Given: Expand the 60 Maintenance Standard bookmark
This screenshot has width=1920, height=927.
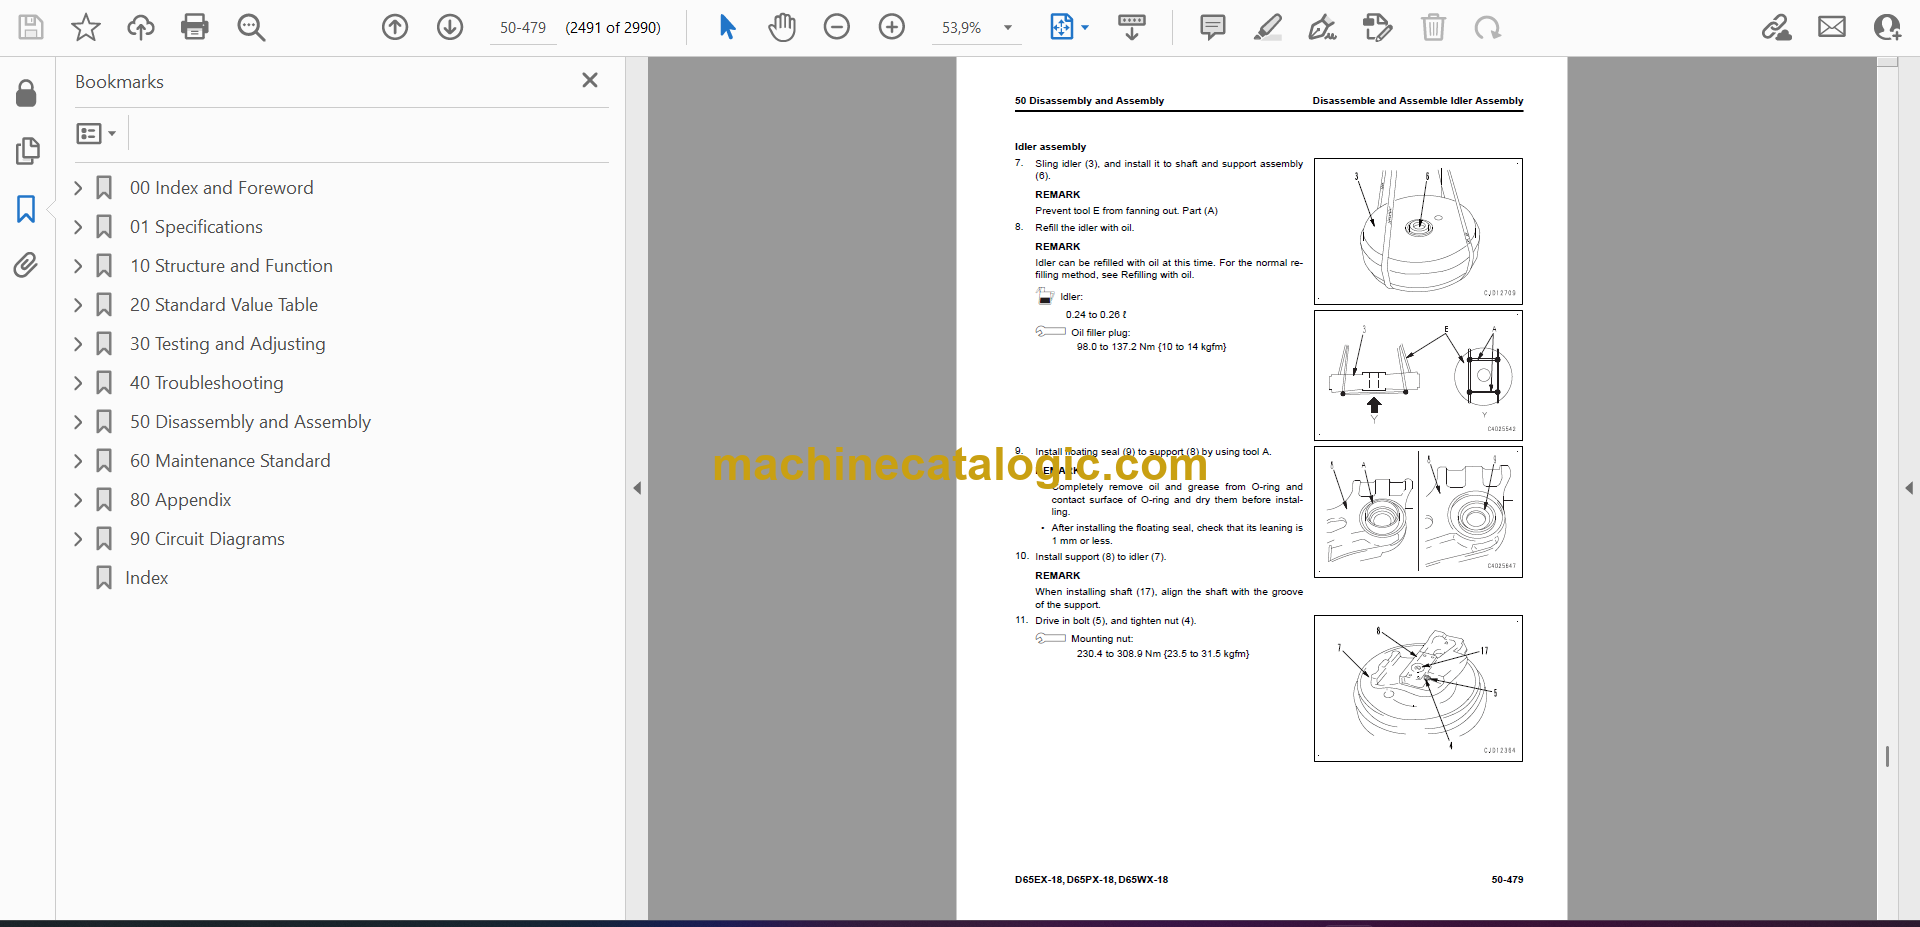Looking at the screenshot, I should click(78, 461).
